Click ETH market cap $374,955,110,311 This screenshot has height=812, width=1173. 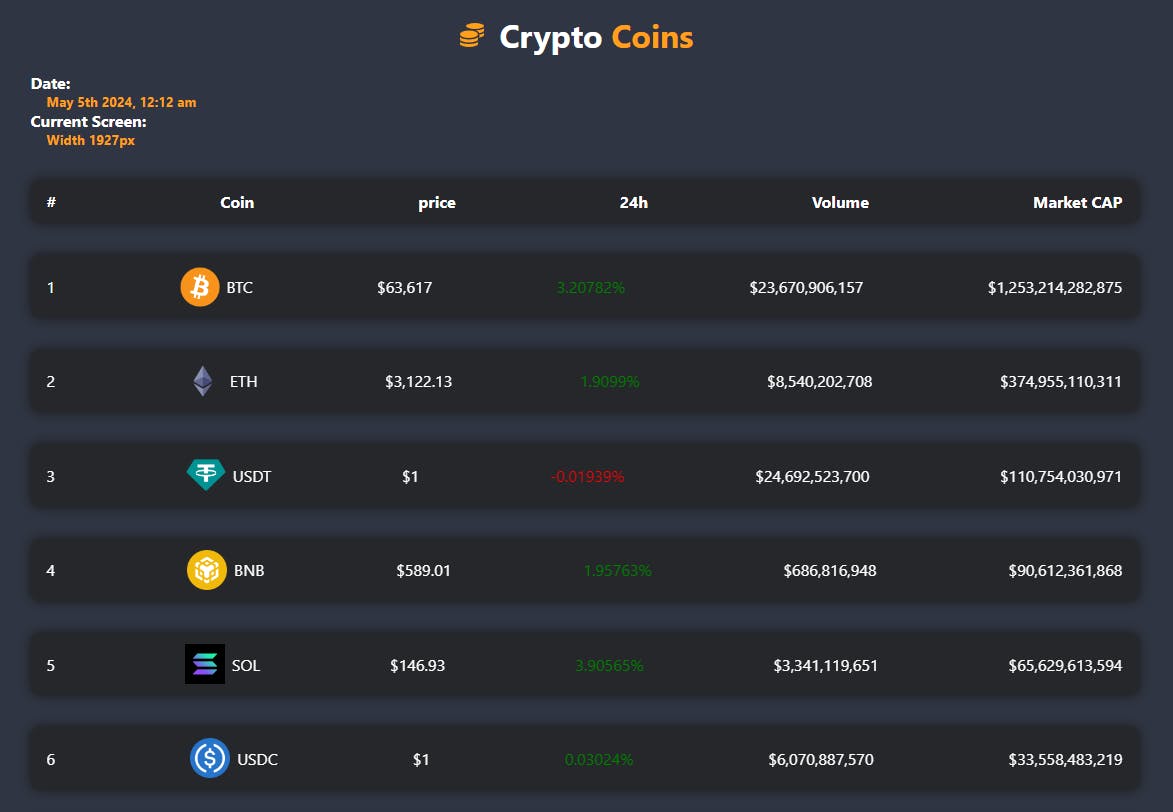coord(1061,382)
